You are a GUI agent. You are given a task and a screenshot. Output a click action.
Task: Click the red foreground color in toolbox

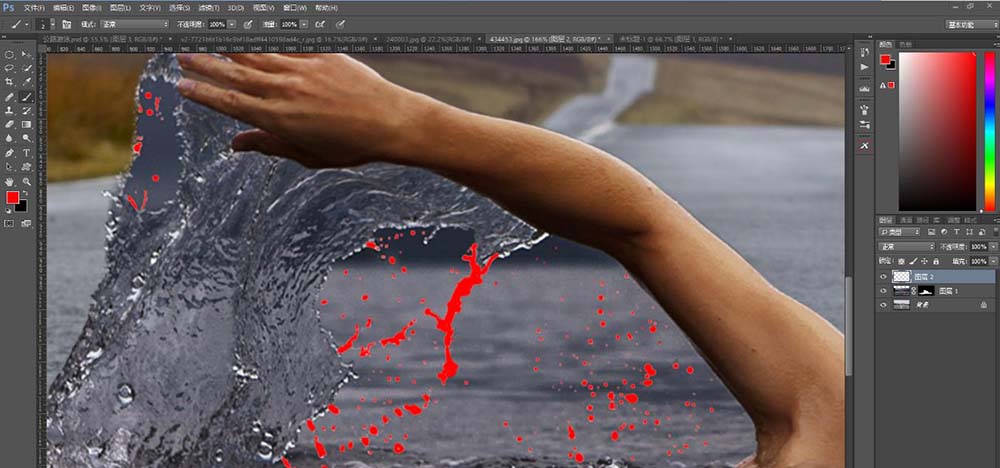[x=12, y=198]
